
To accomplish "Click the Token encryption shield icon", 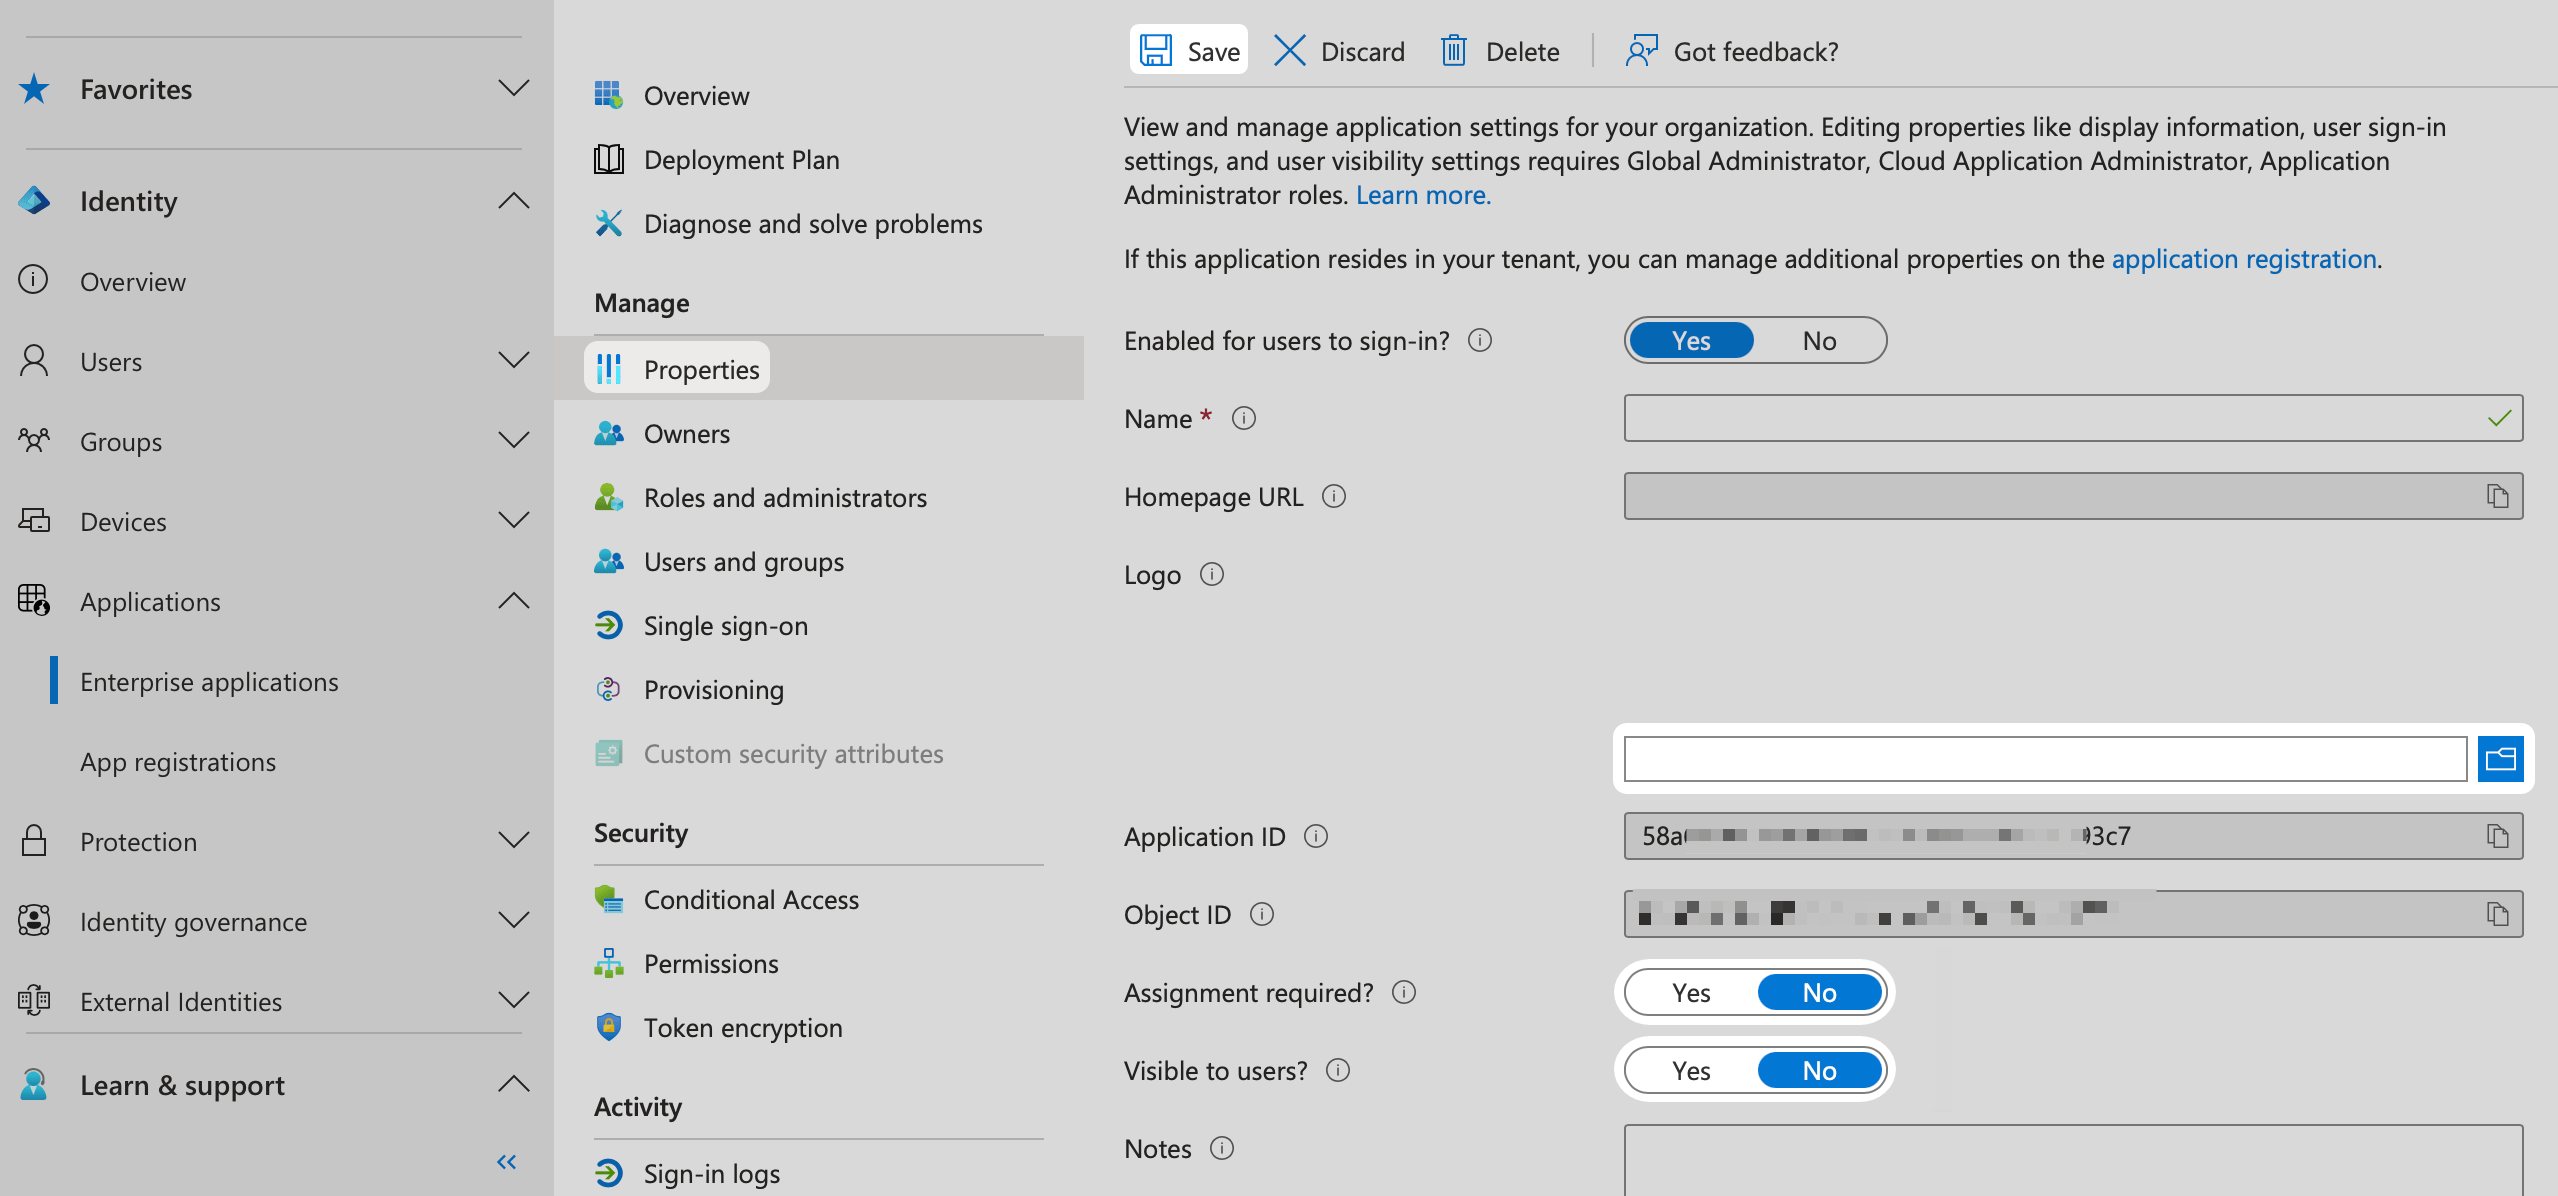I will tap(608, 1027).
